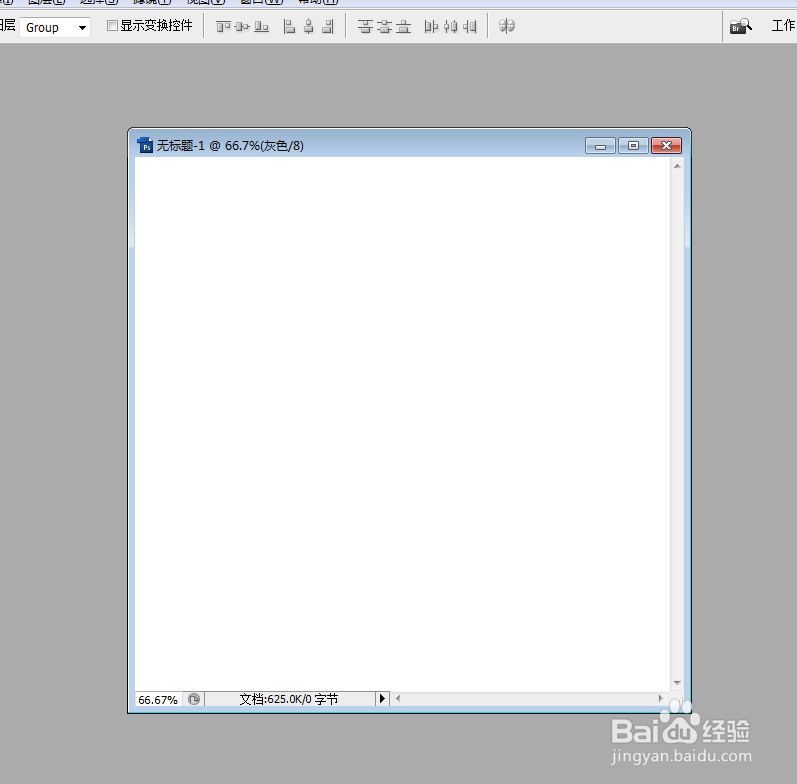Click the white document canvas

coord(402,424)
